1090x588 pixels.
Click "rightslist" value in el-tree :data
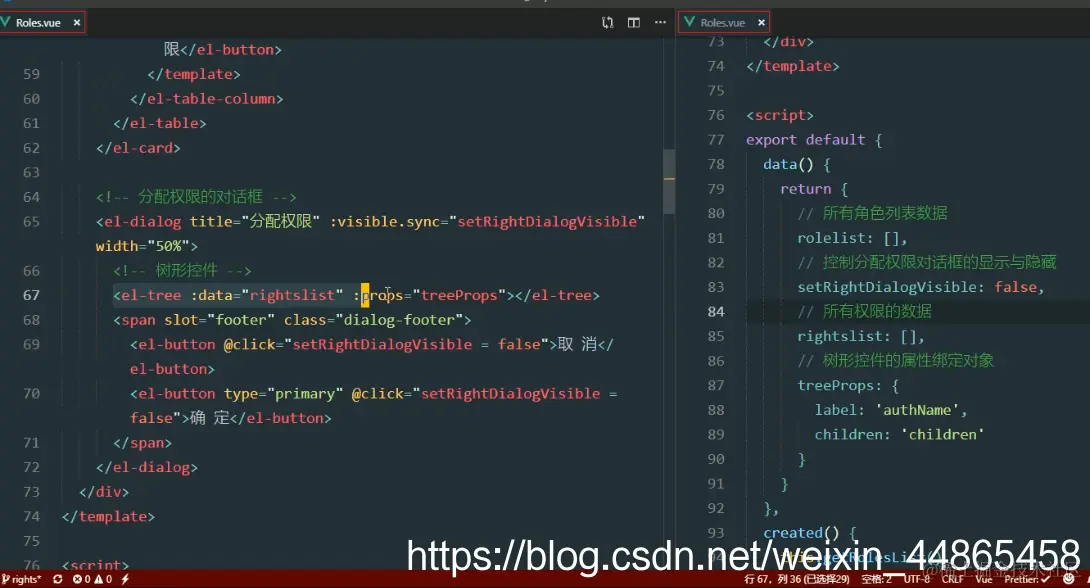click(292, 295)
